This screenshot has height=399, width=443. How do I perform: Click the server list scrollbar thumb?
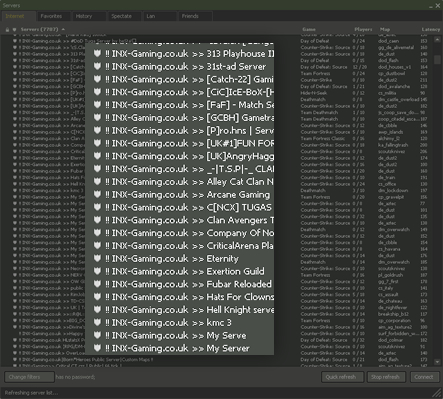click(437, 60)
